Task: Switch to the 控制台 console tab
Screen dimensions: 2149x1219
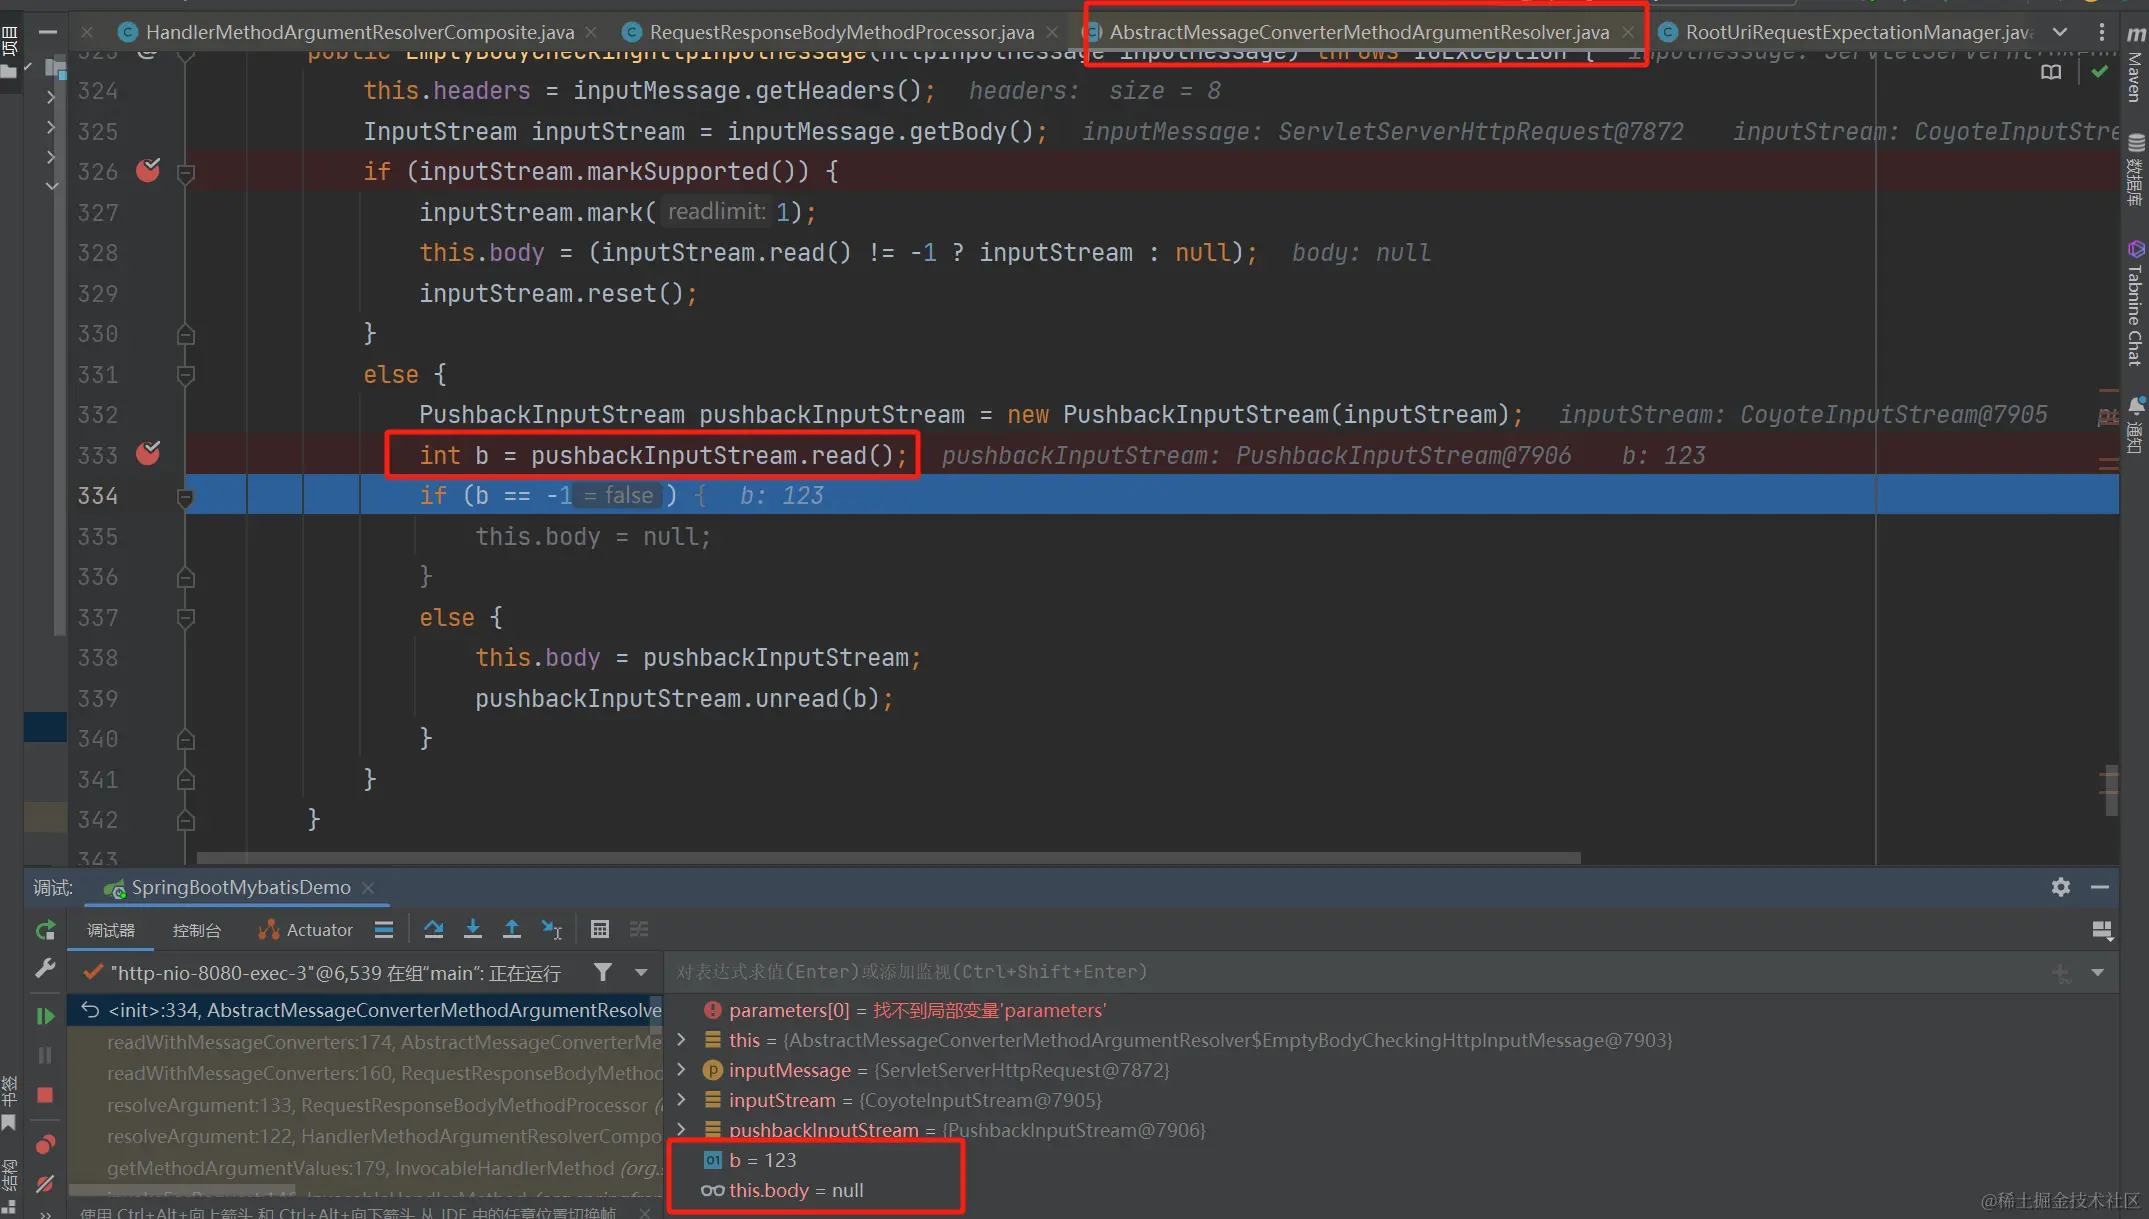Action: pyautogui.click(x=196, y=930)
